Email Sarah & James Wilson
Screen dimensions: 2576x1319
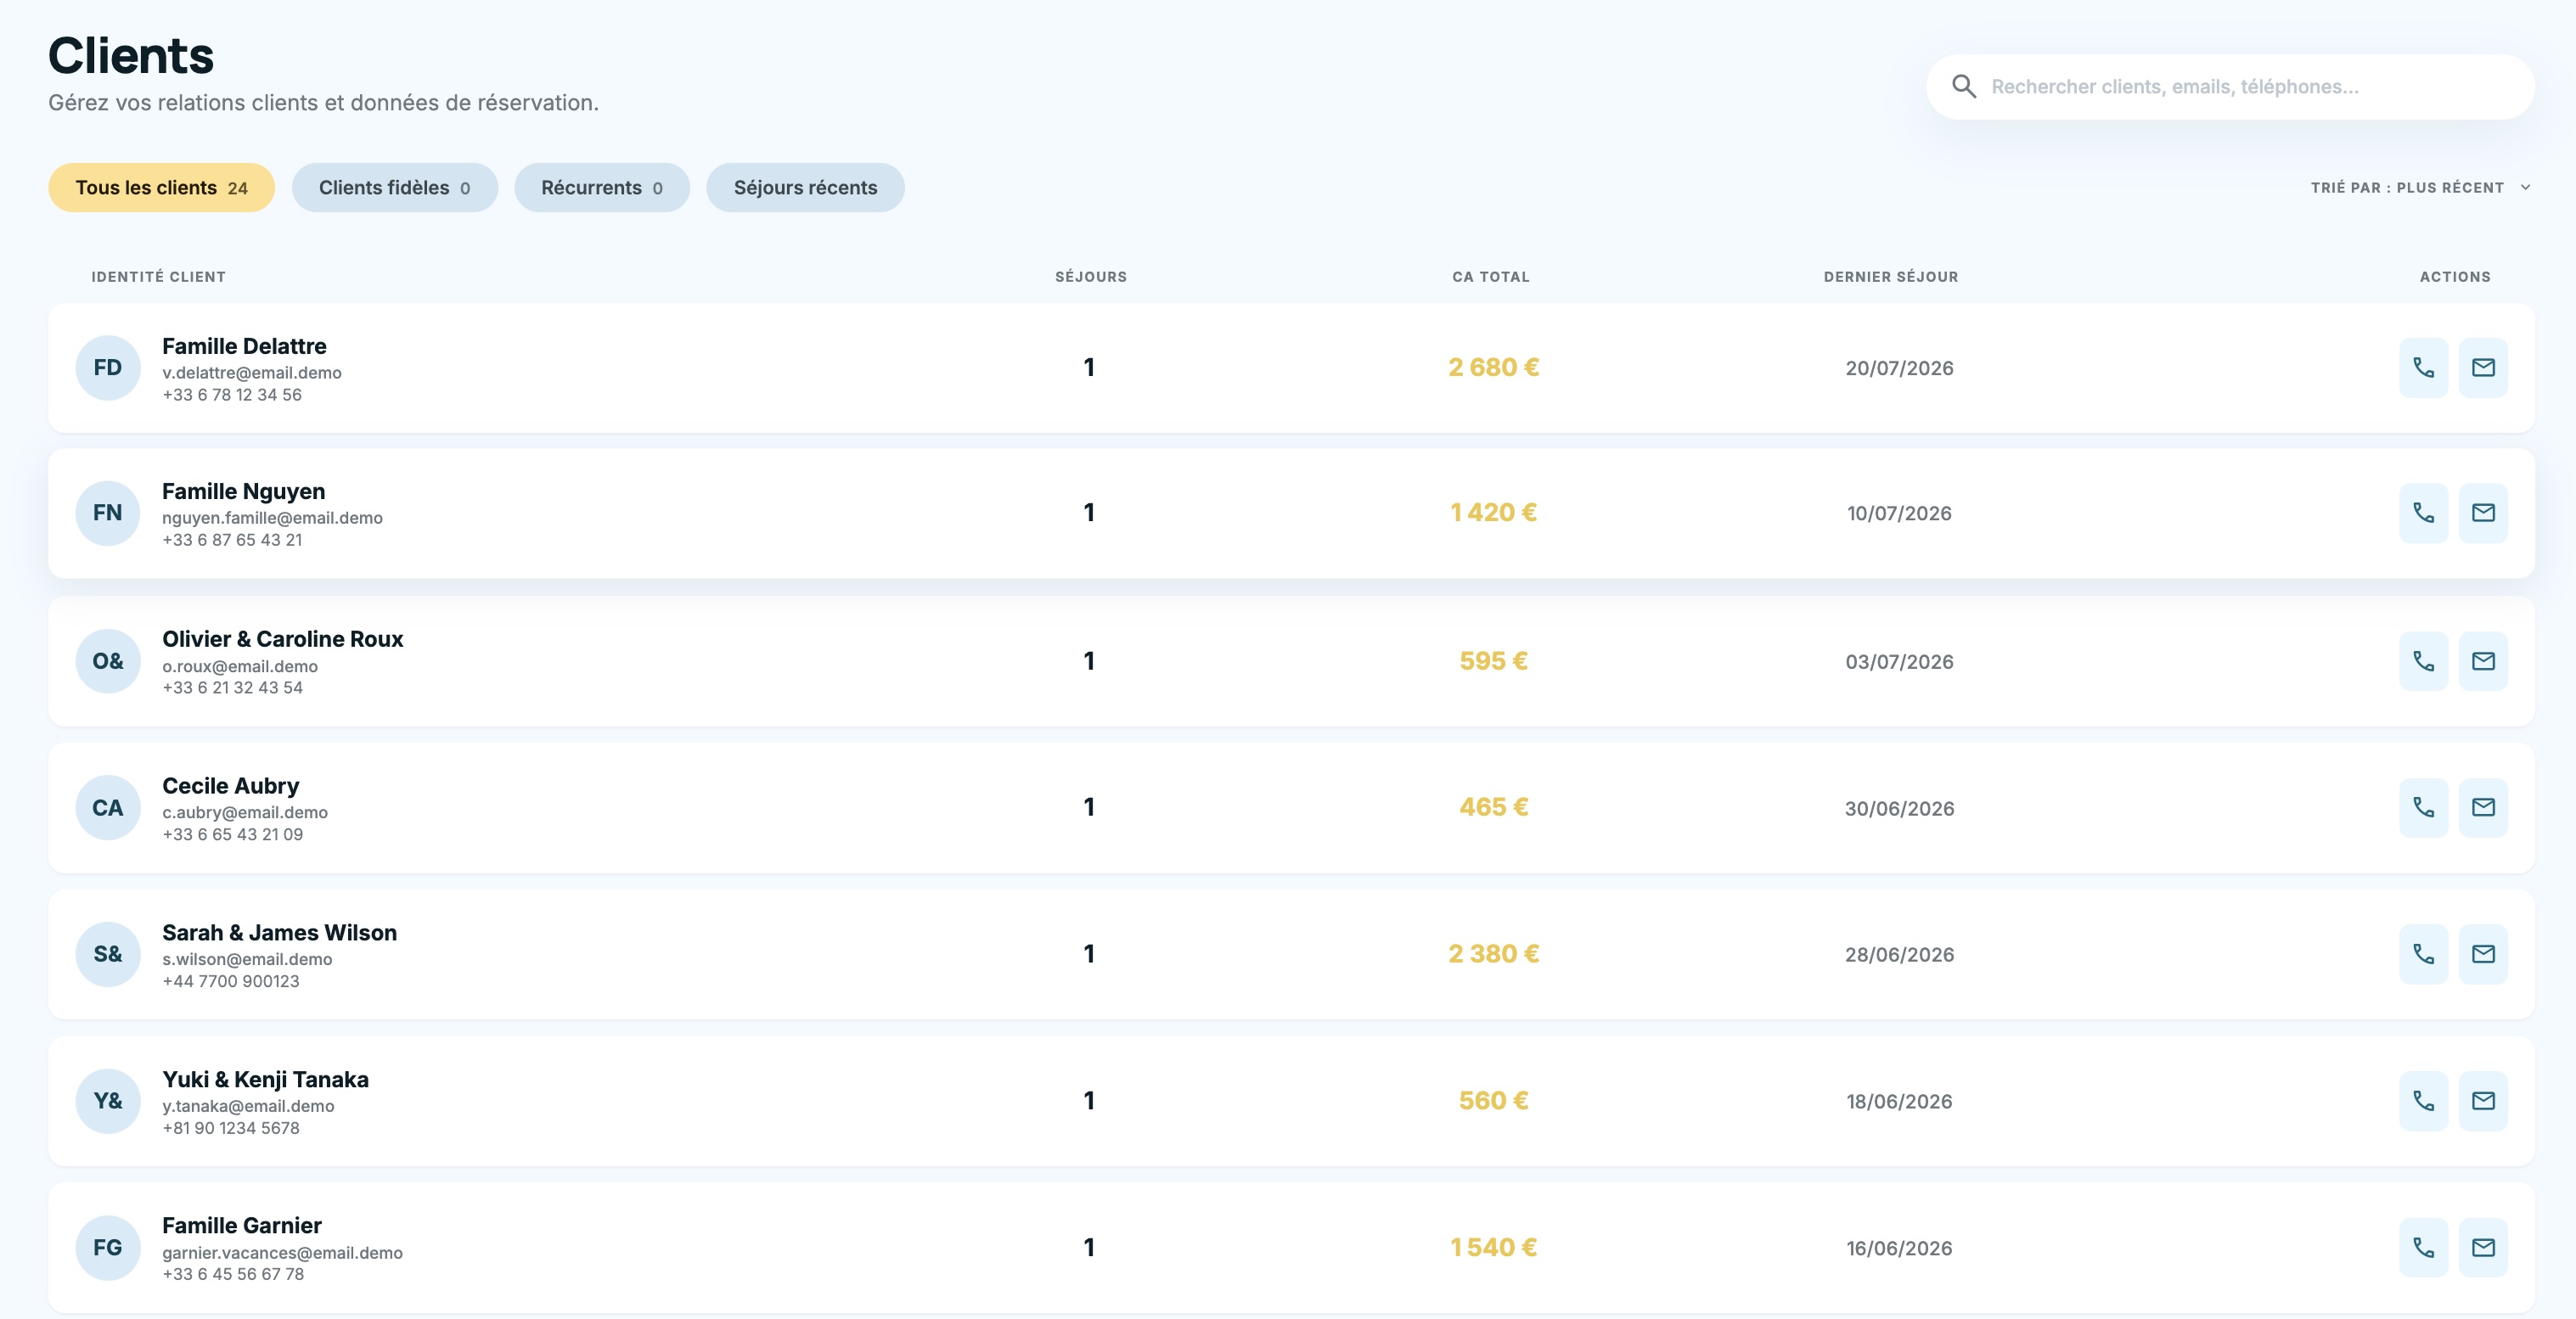[2483, 954]
